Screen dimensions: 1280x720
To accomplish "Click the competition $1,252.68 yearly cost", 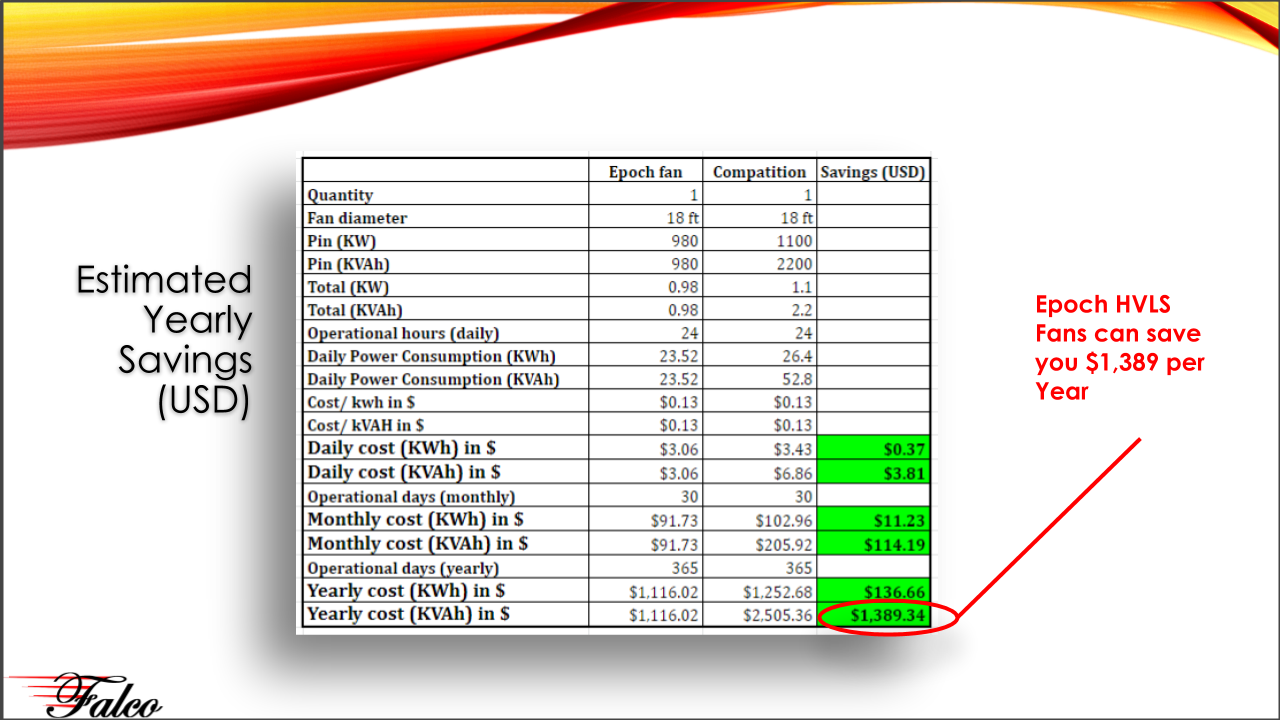I will [x=779, y=592].
